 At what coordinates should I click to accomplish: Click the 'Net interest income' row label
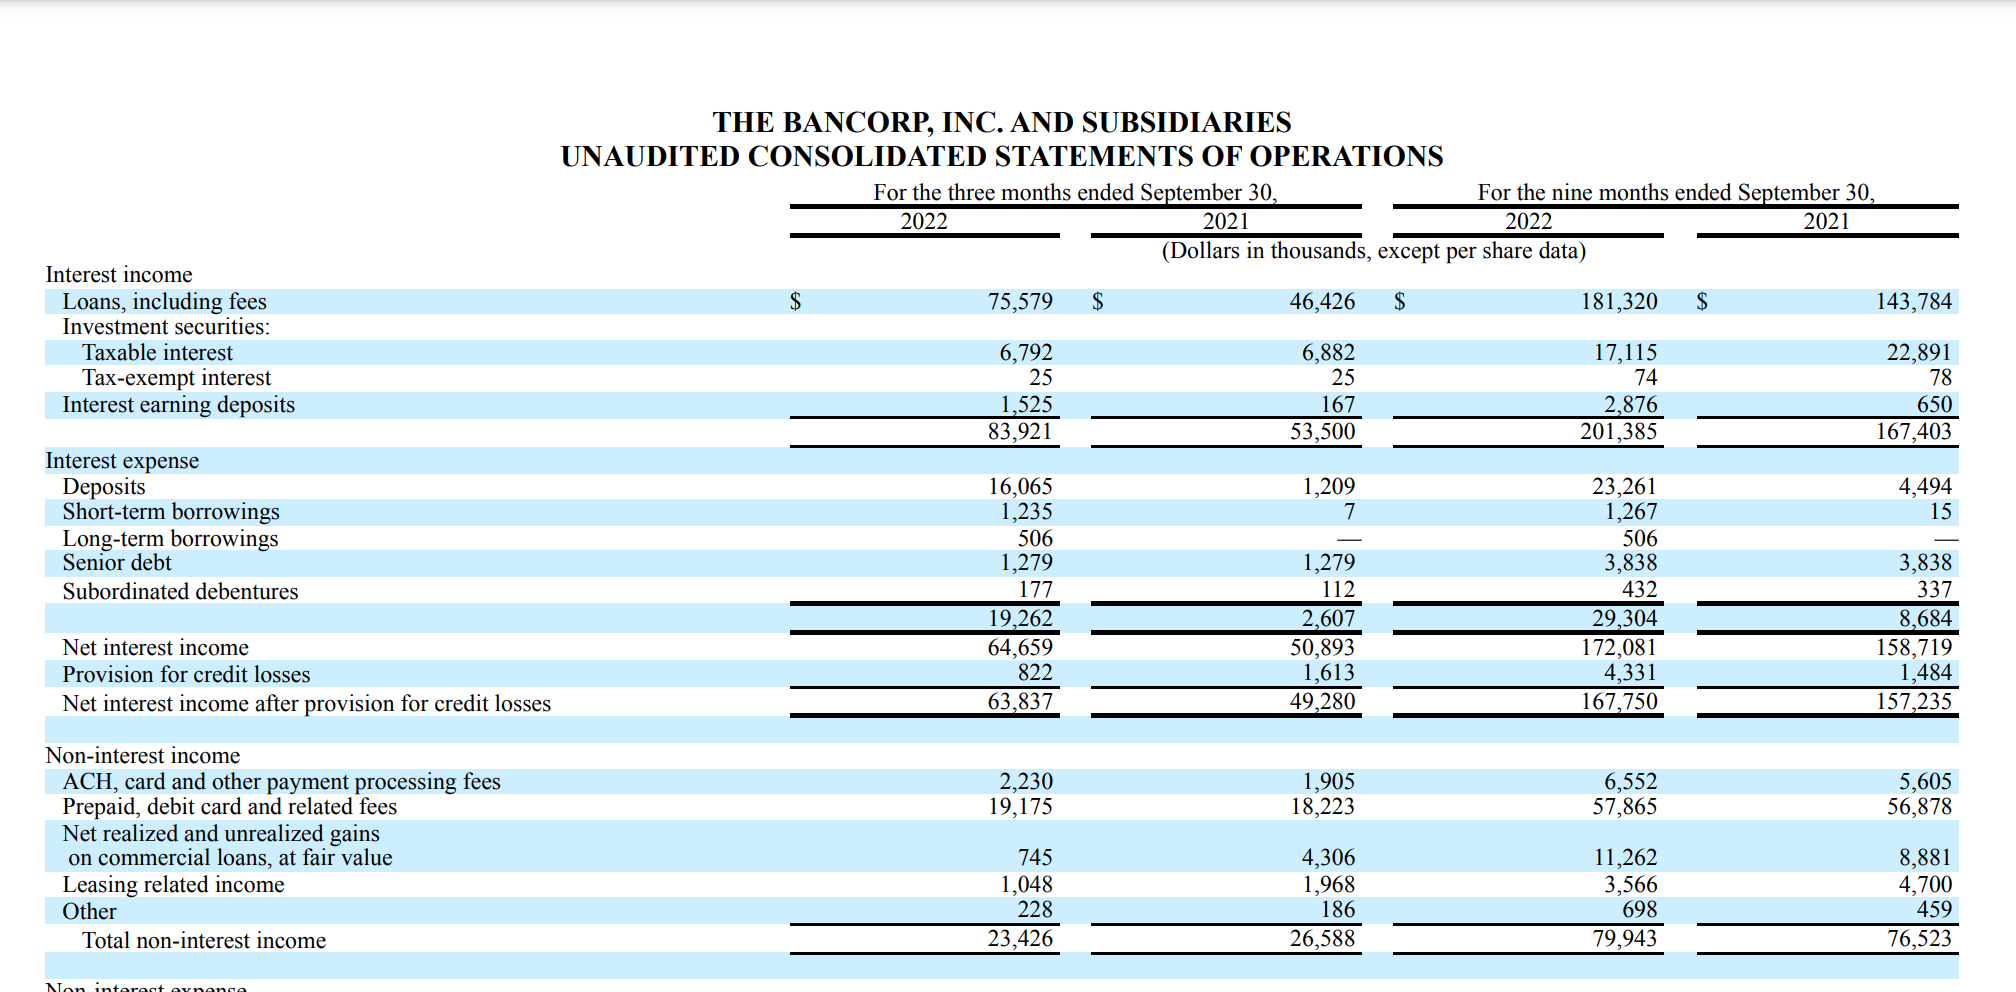point(155,647)
